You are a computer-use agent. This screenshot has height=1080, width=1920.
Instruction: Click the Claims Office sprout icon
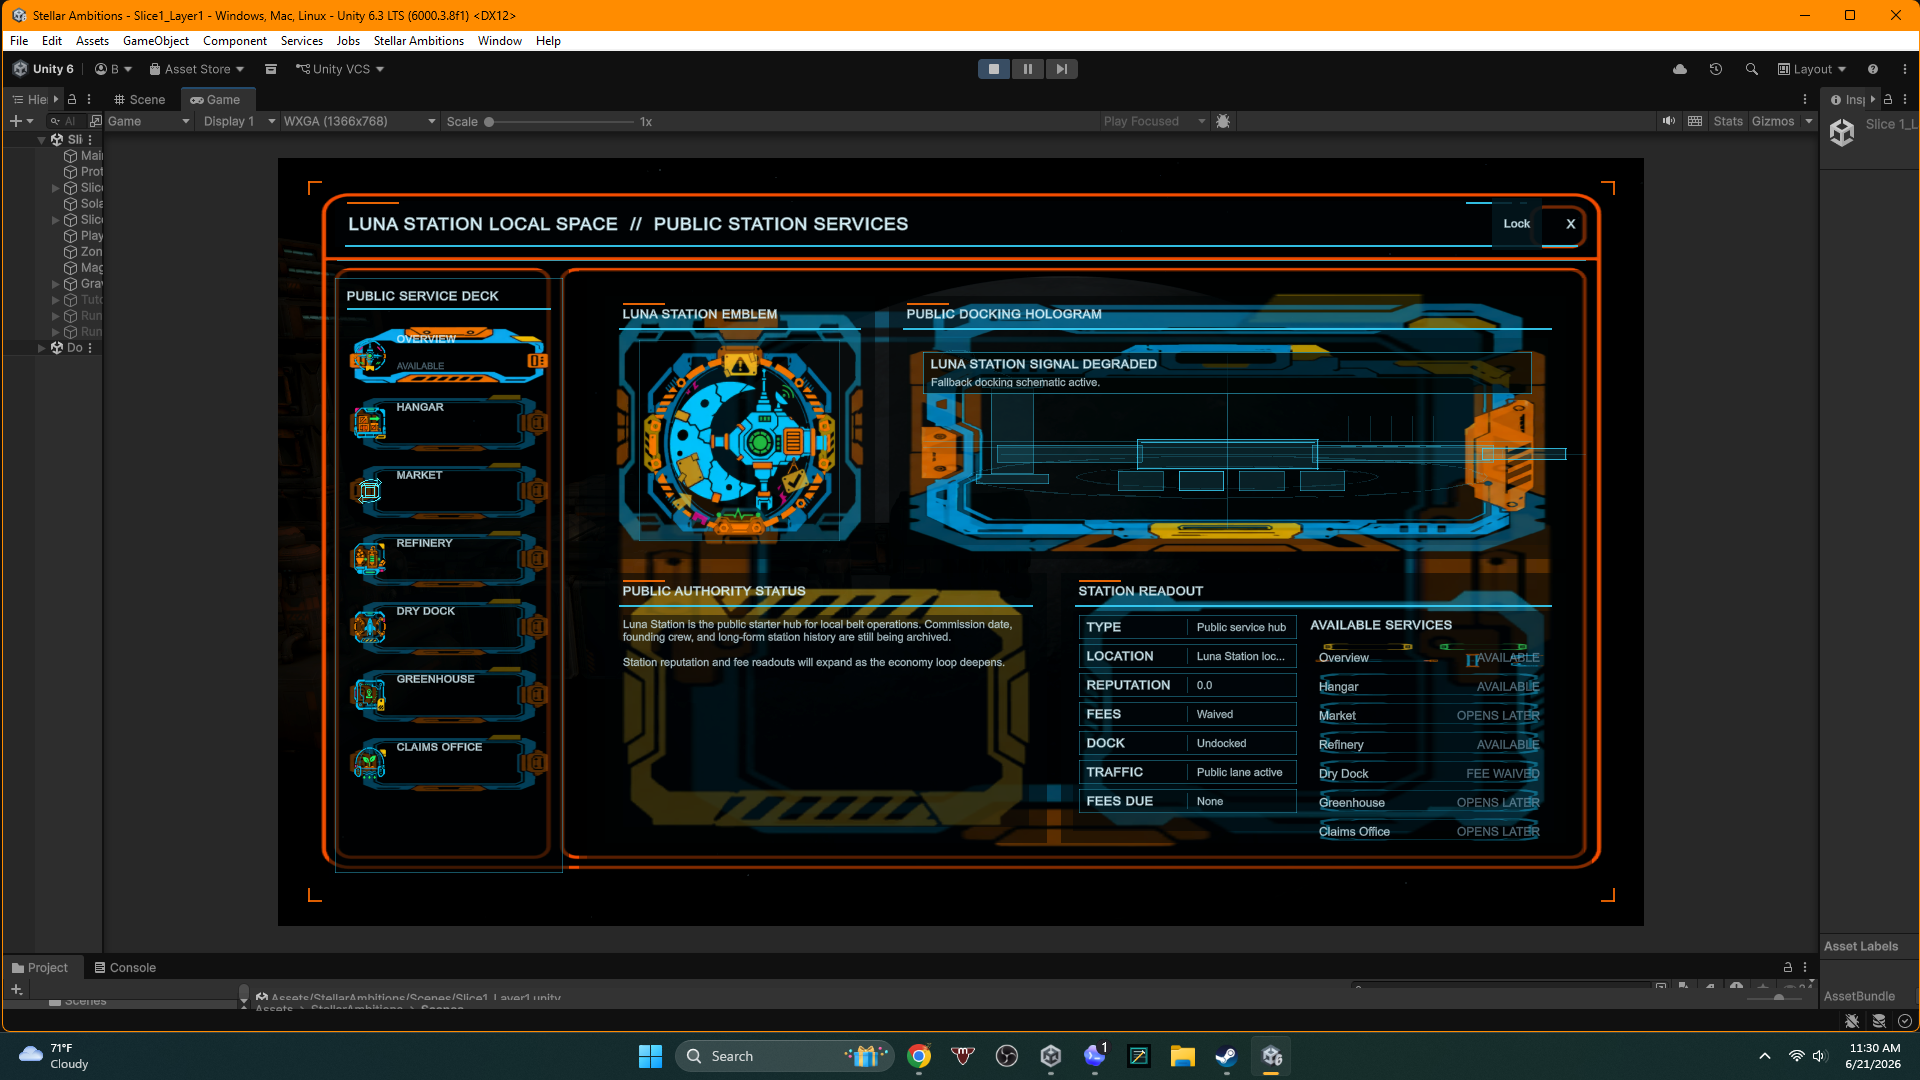(x=369, y=764)
